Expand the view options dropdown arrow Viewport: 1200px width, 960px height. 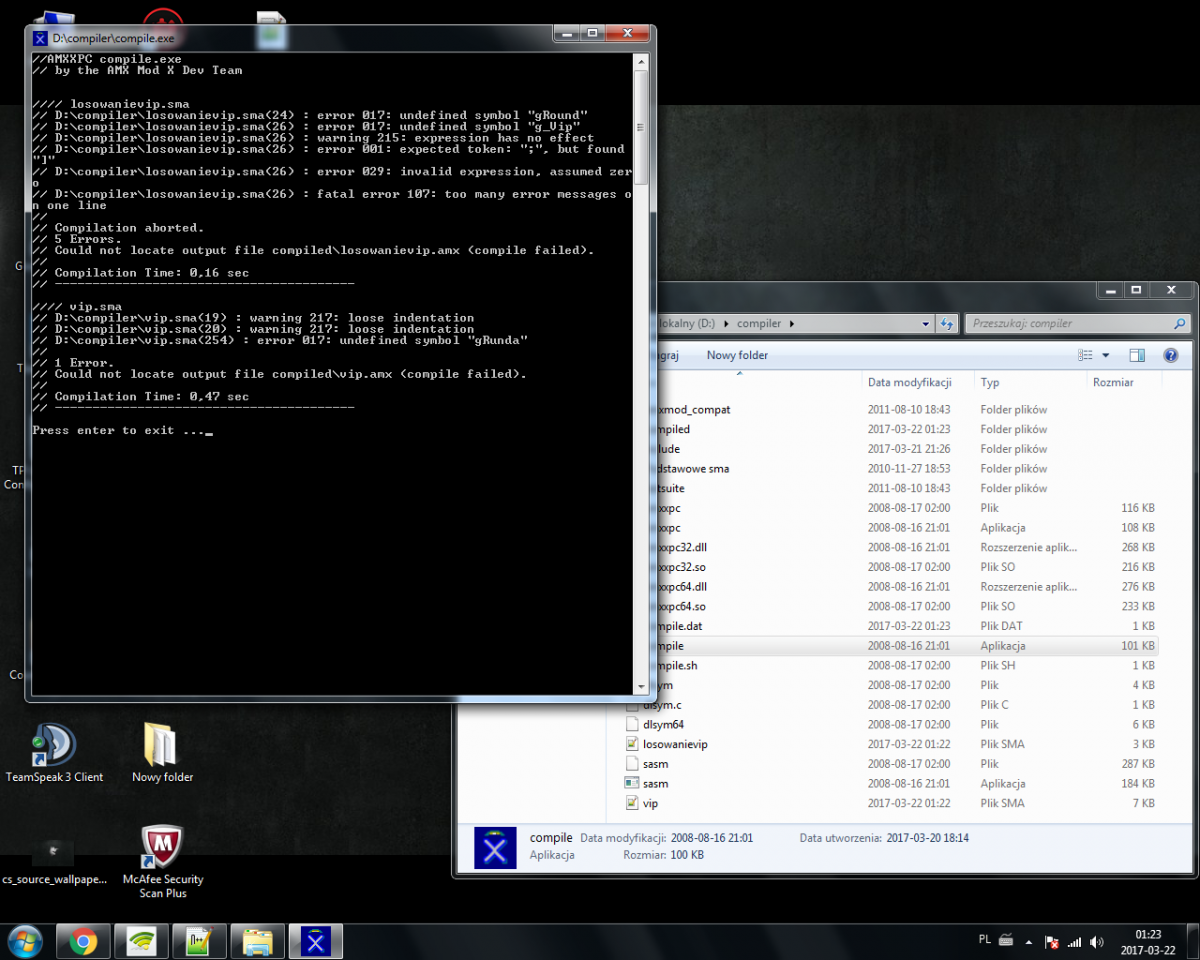pyautogui.click(x=1106, y=355)
